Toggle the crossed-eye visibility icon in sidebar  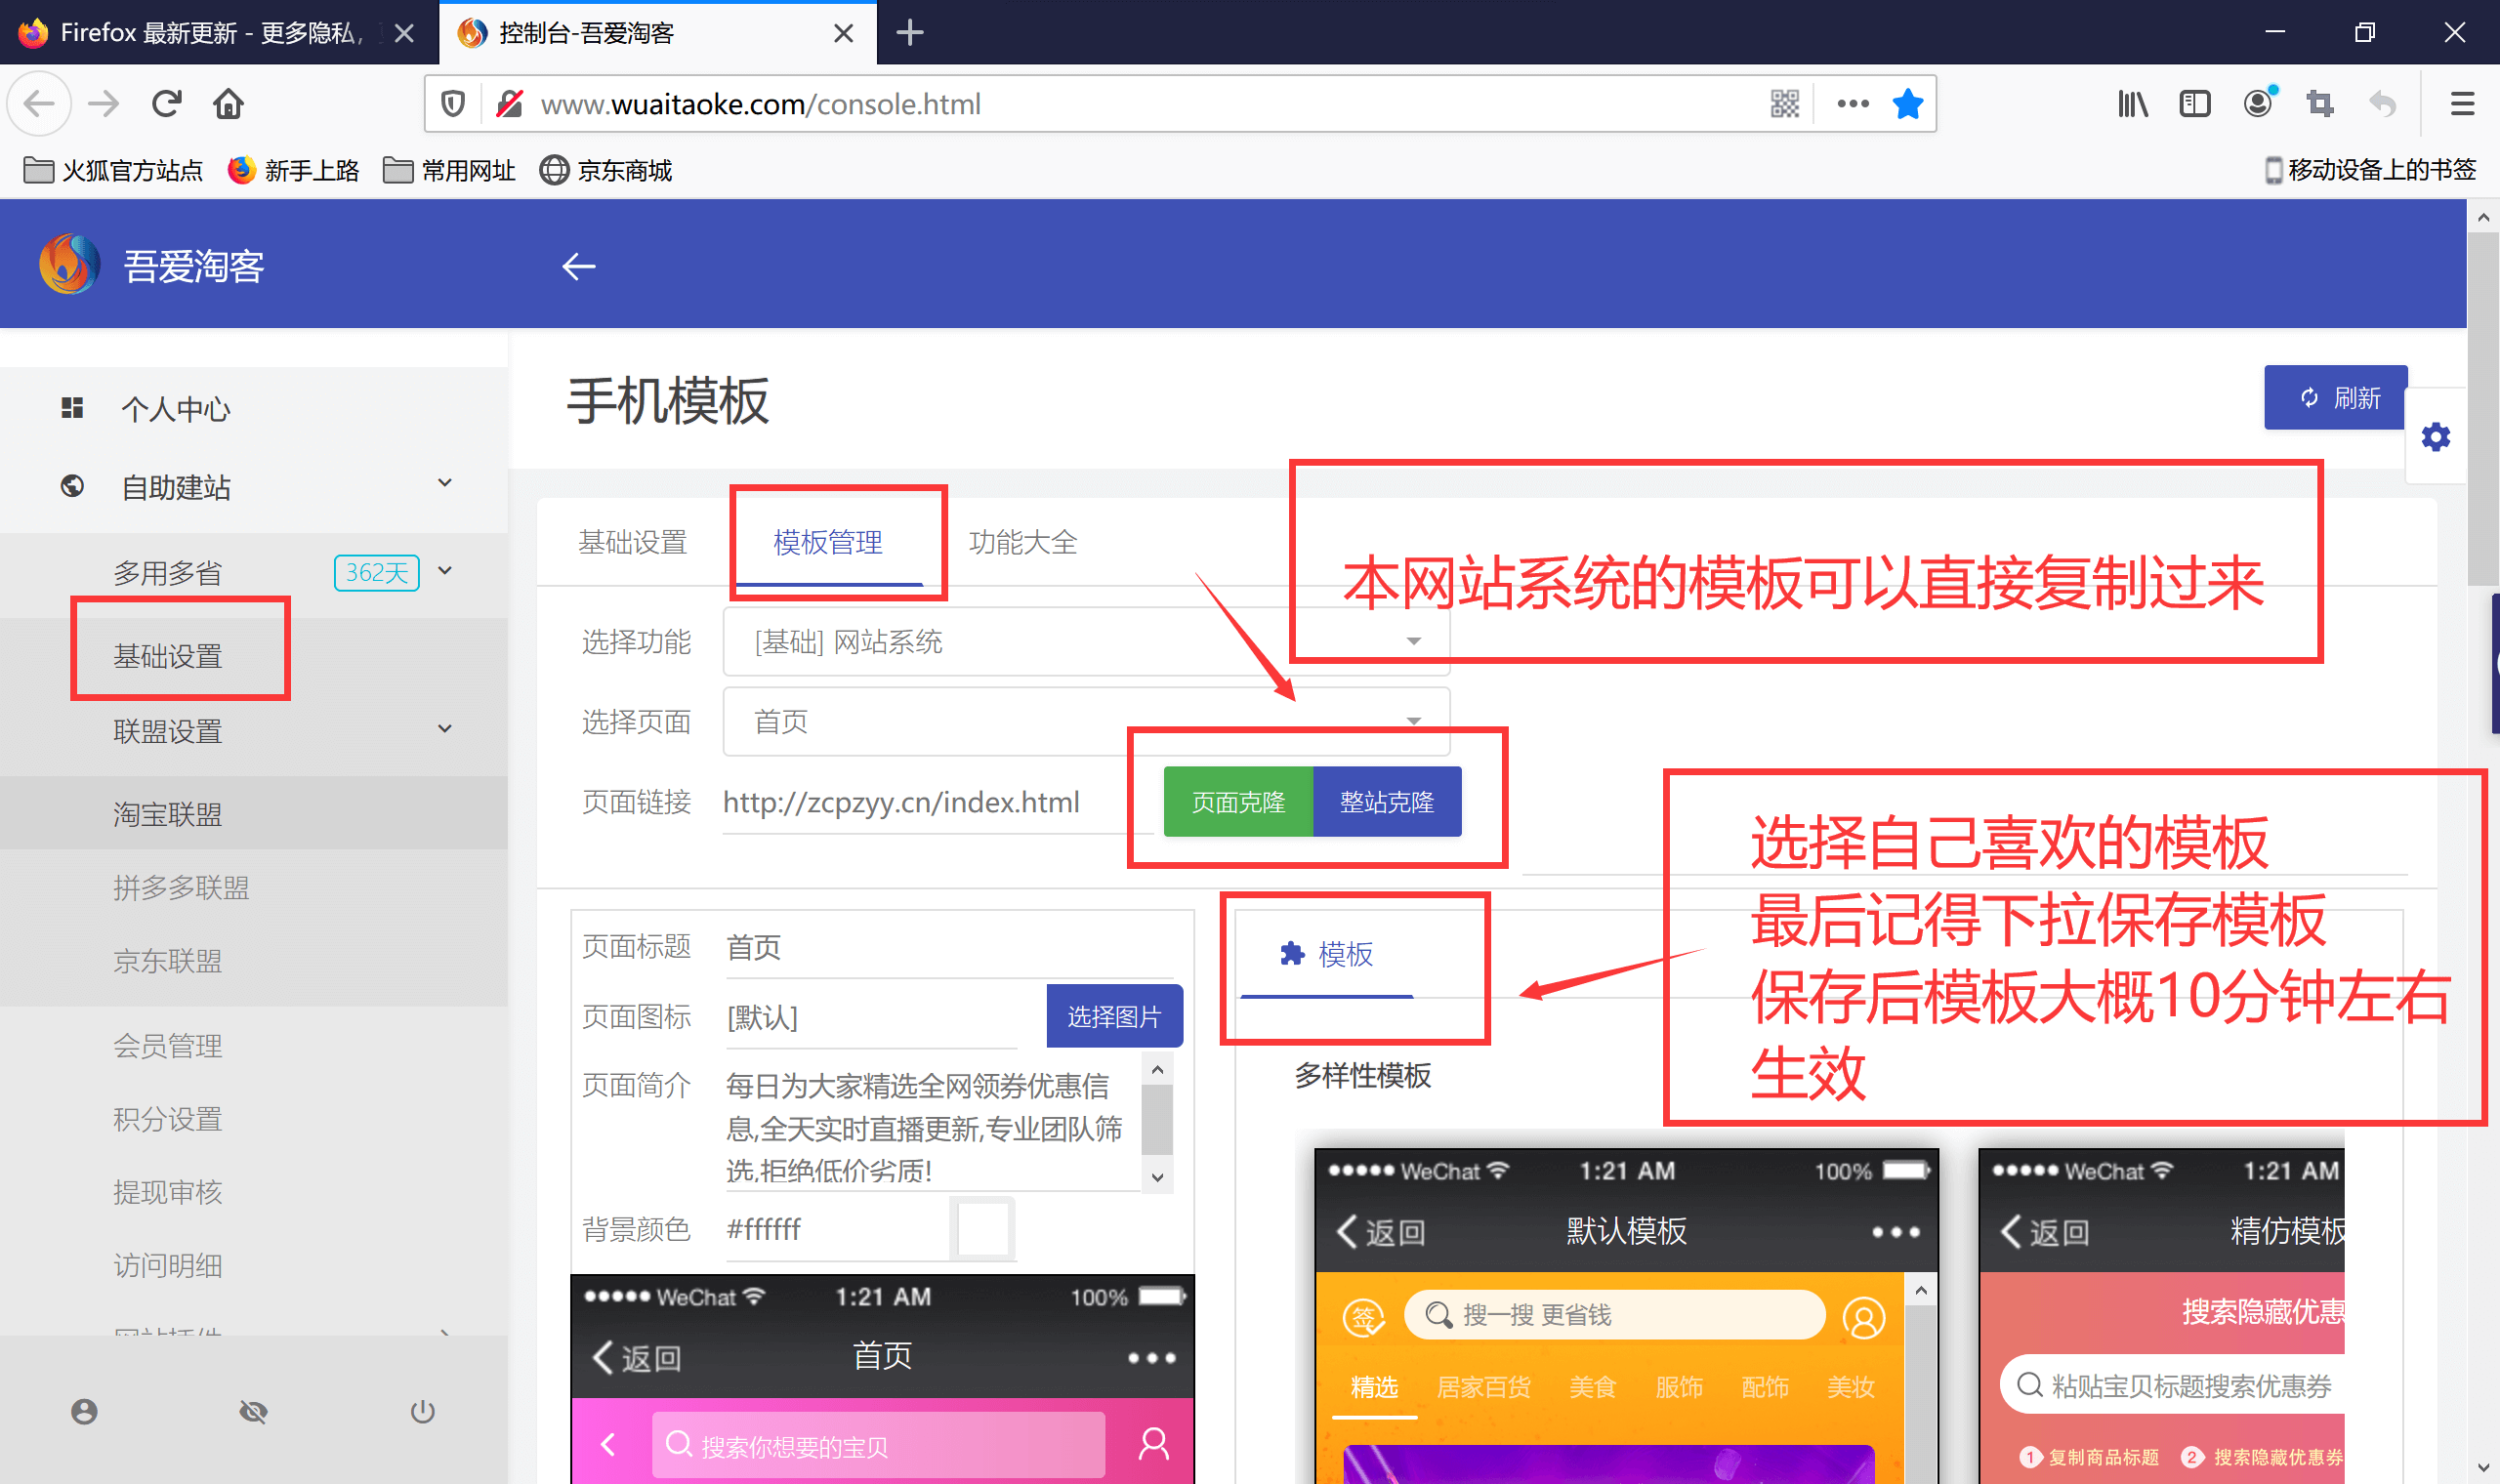click(x=253, y=1411)
